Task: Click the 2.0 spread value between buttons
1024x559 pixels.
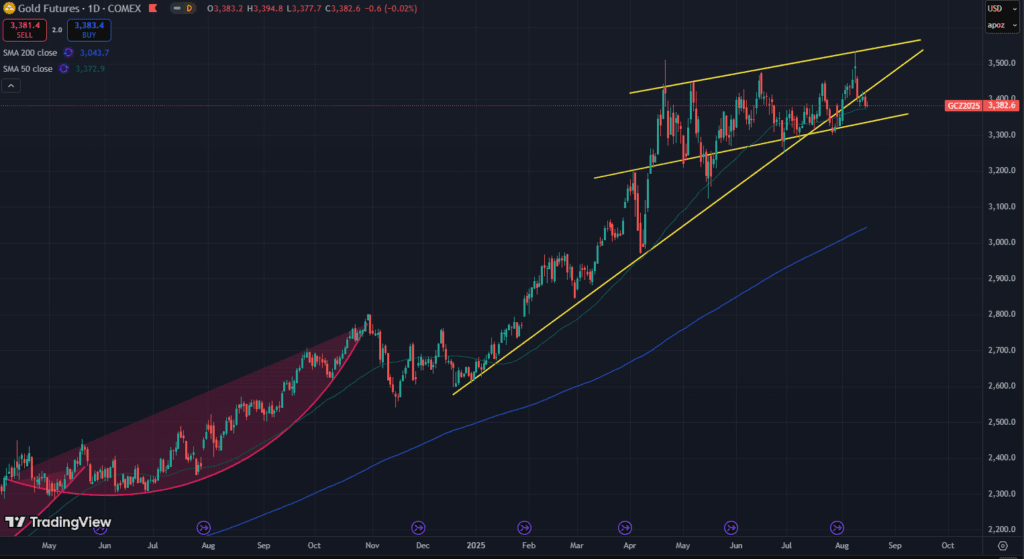Action: point(56,30)
